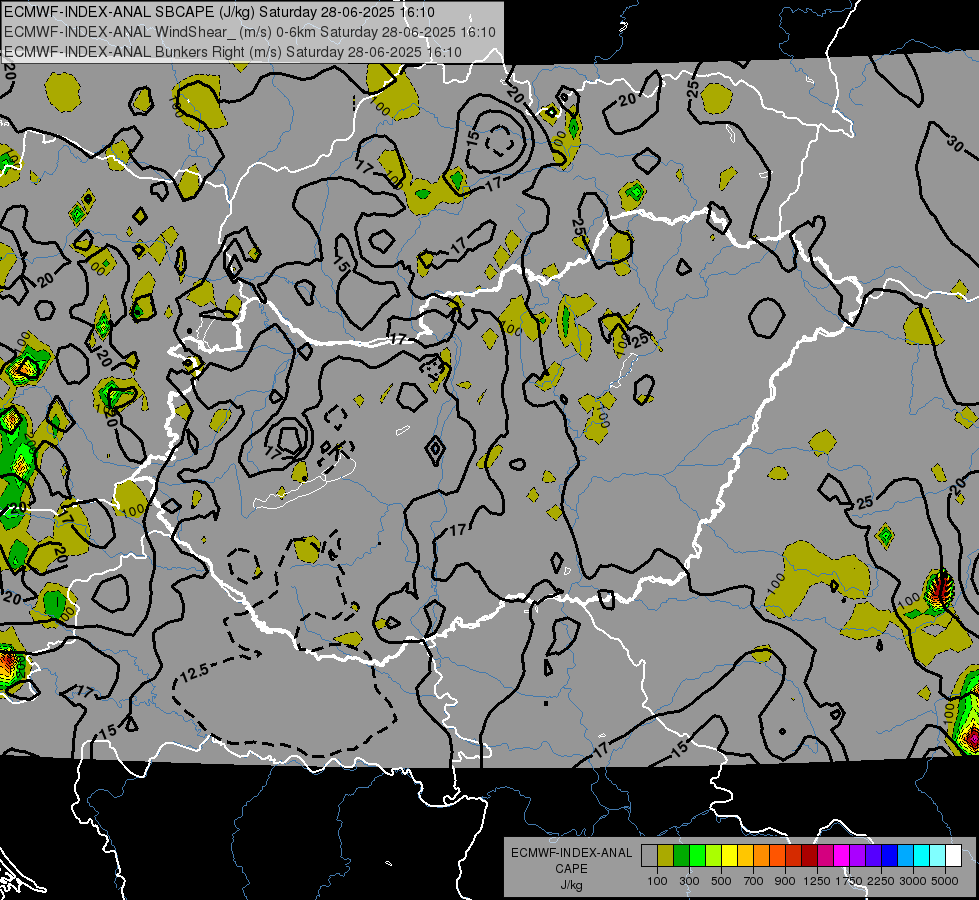The image size is (979, 900).
Task: Pick the dark maroon-red legend swatch
Action: click(x=810, y=856)
